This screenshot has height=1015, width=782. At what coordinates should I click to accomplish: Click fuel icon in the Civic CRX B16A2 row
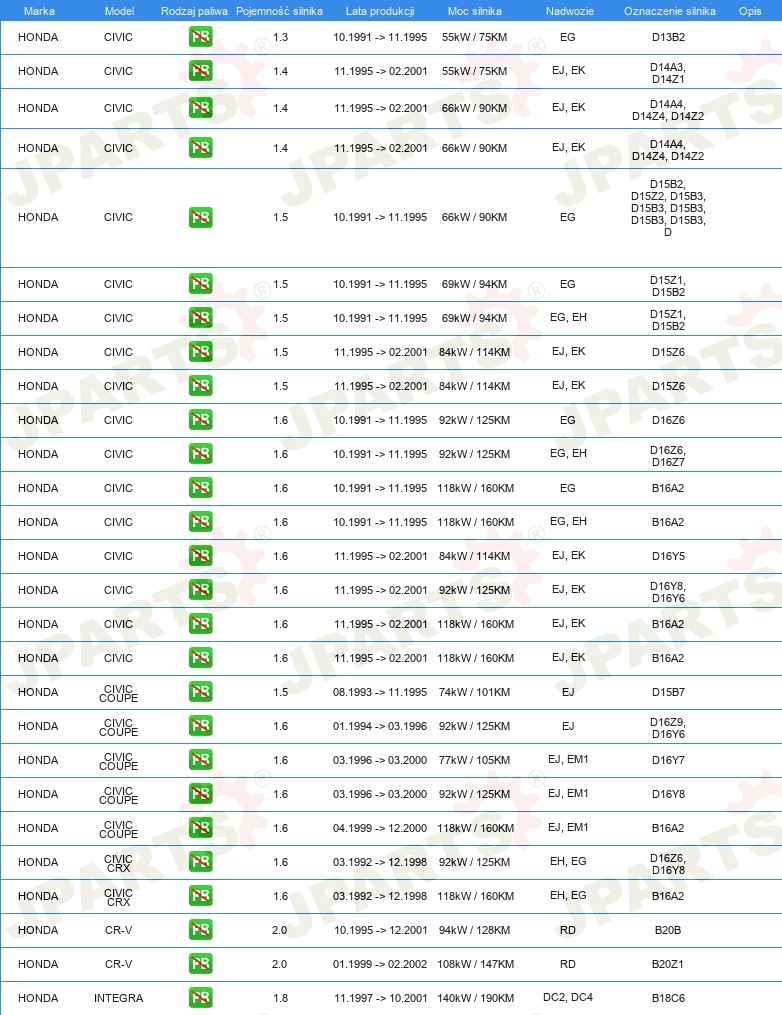coord(201,895)
